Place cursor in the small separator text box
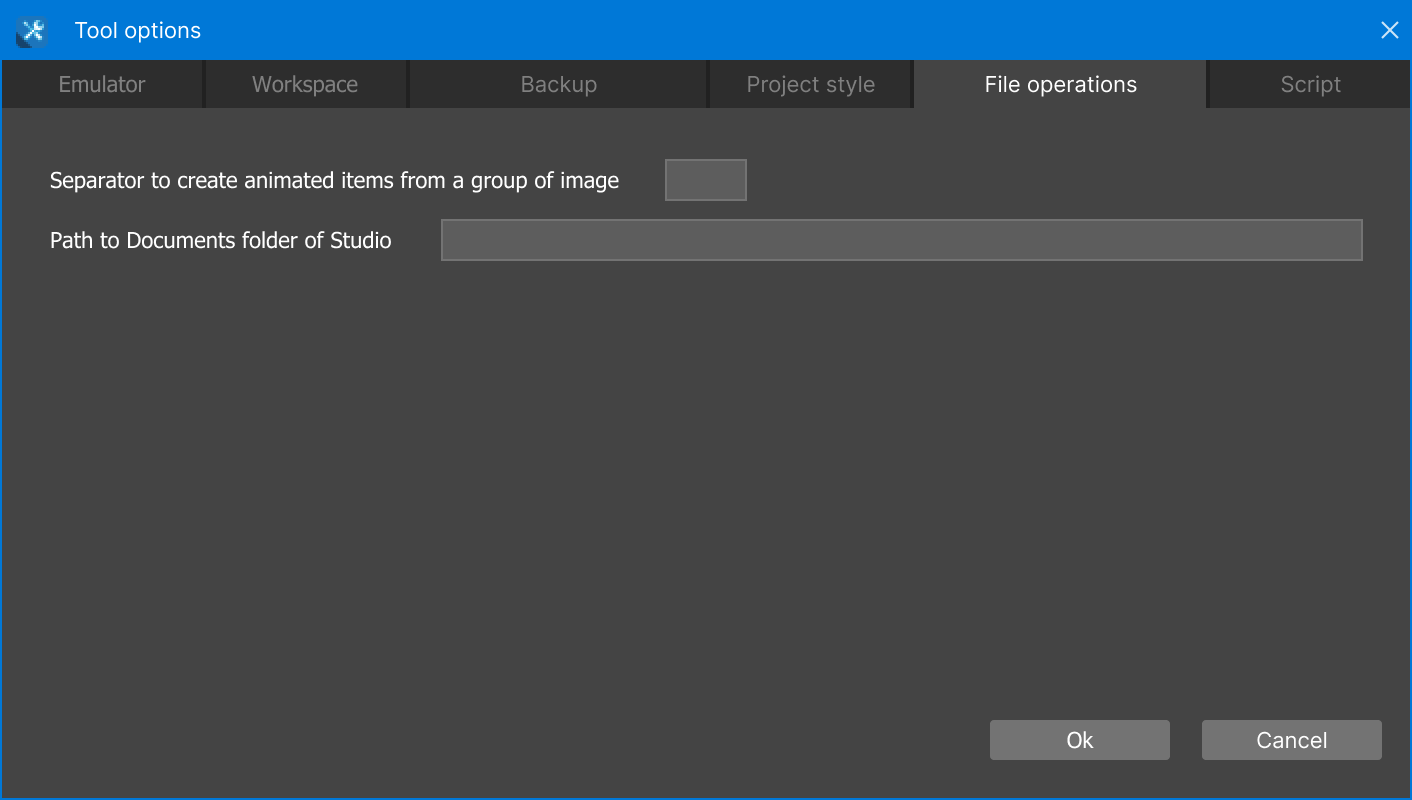This screenshot has width=1412, height=800. (706, 180)
